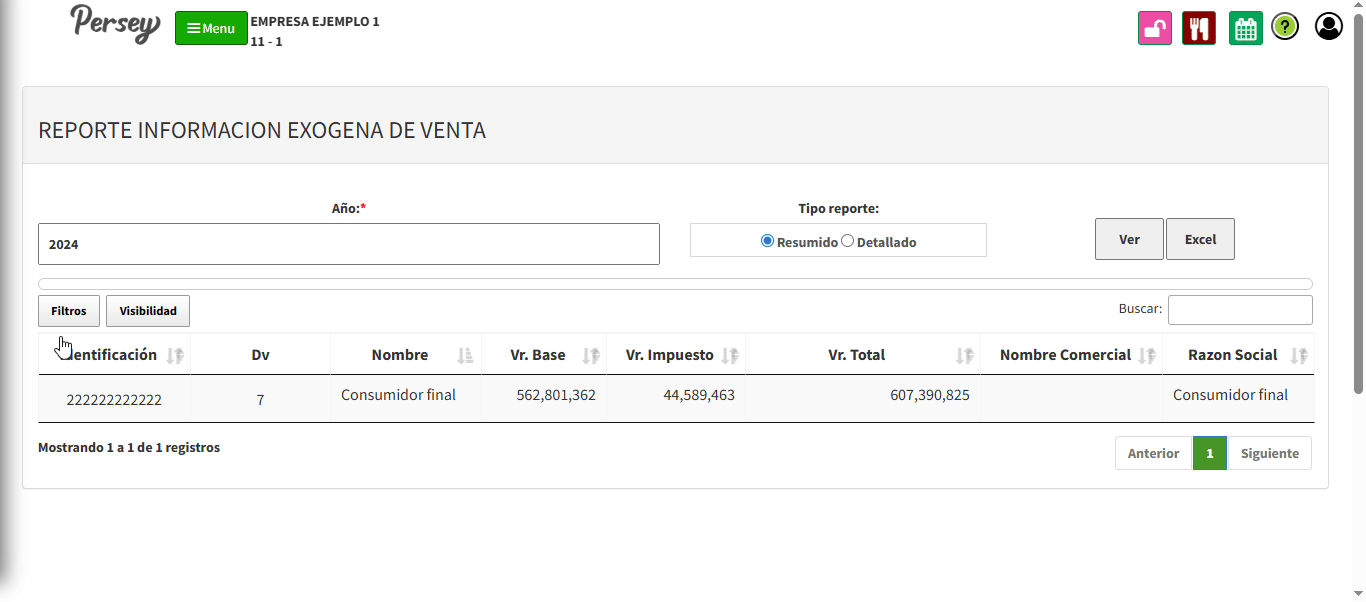The width and height of the screenshot is (1366, 602).
Task: Click the horizontal progress bar above Filtros
Action: [x=675, y=284]
